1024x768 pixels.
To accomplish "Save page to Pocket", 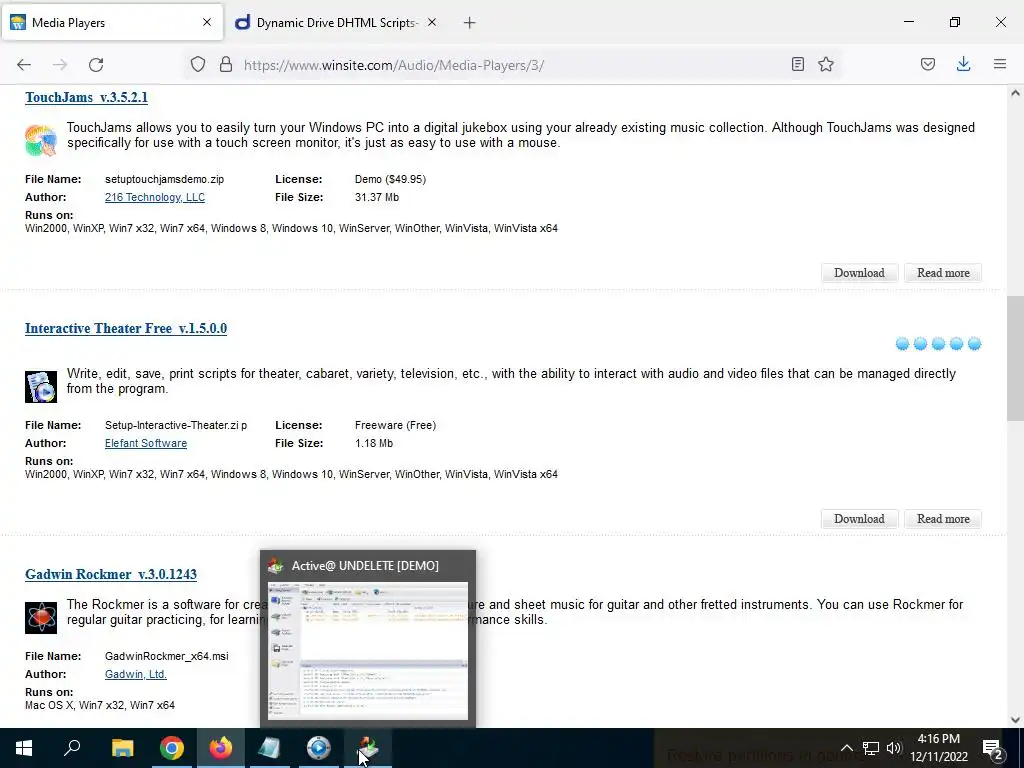I will 928,64.
